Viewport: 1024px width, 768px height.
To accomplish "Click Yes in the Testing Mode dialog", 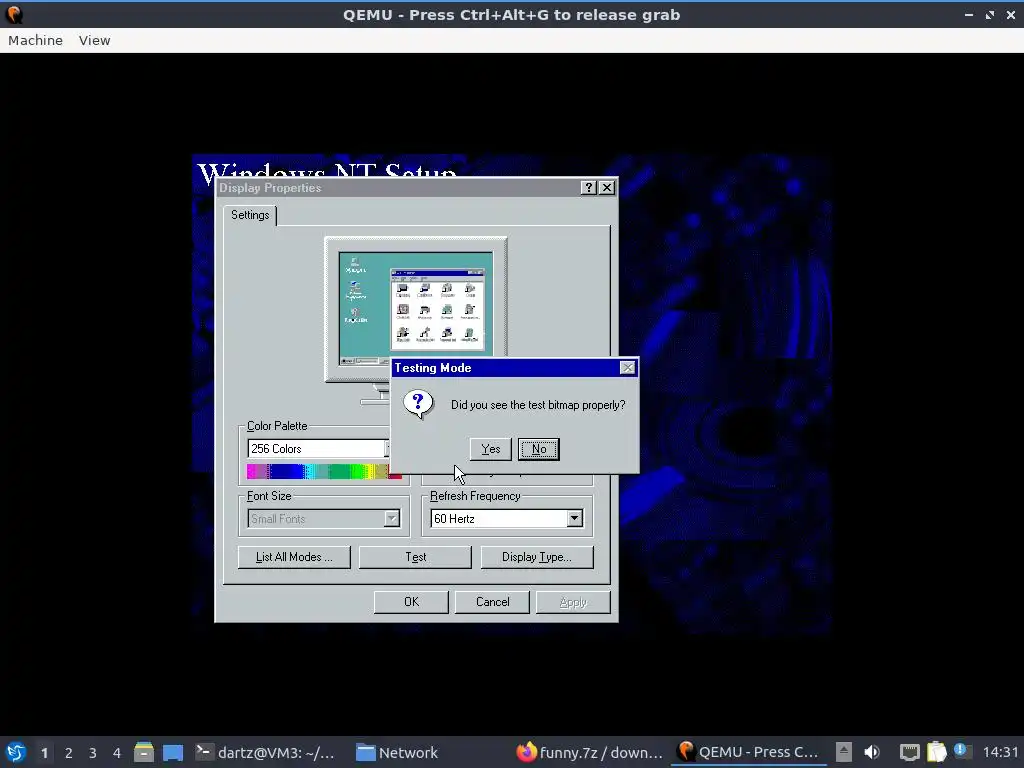I will (x=490, y=449).
